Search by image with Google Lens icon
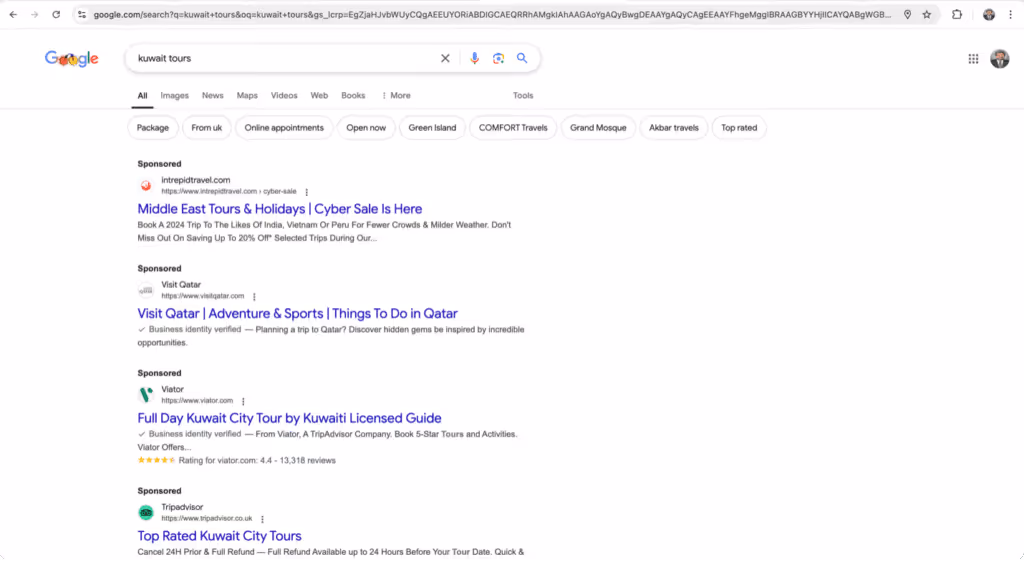The height and width of the screenshot is (562, 1024). 498,58
